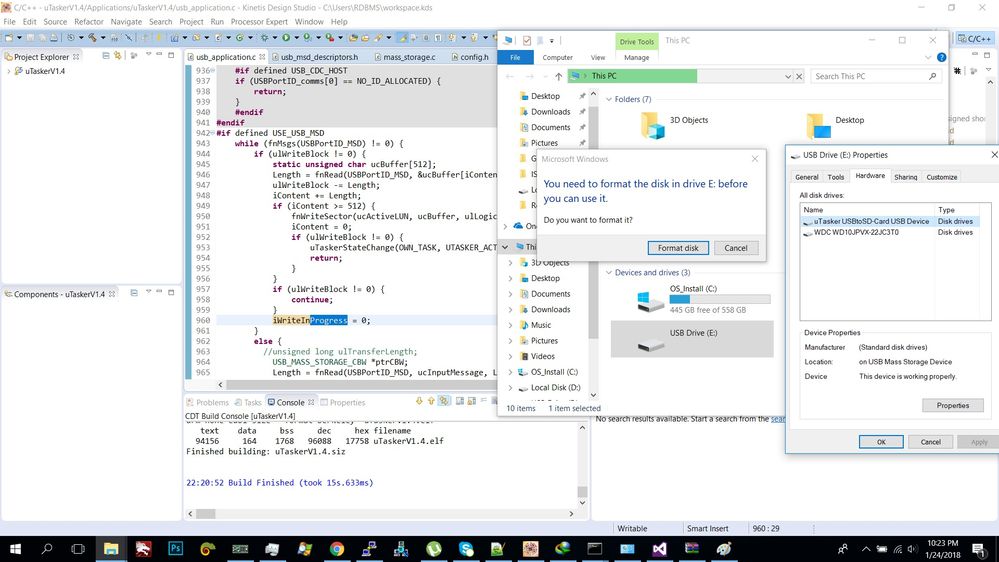The width and height of the screenshot is (999, 562).
Task: Expand the uTaskerV1.4 project tree node
Action: (9, 71)
